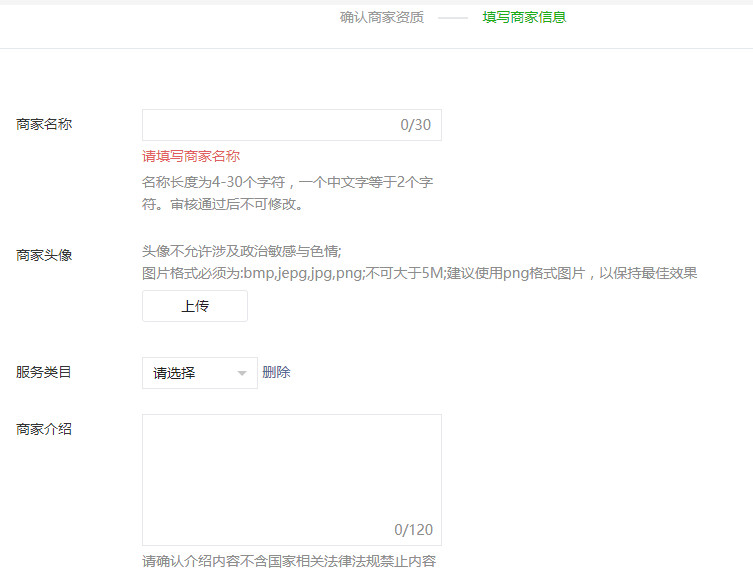Click the 头像不允许涉及政治敏感与色情 notice
The height and width of the screenshot is (574, 753).
242,251
